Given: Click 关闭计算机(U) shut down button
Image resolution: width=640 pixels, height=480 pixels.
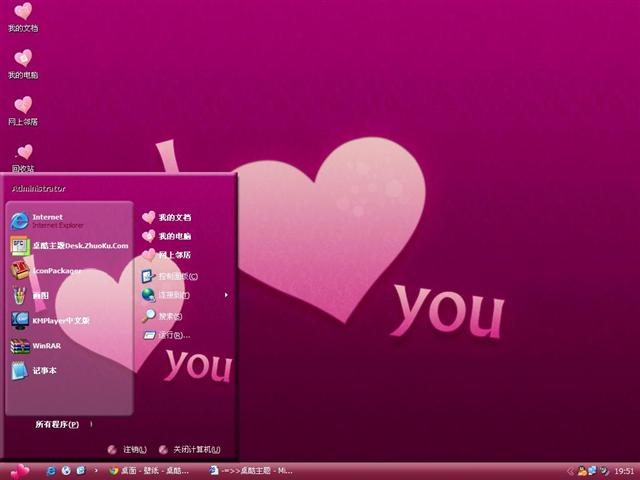Looking at the screenshot, I should tap(190, 449).
